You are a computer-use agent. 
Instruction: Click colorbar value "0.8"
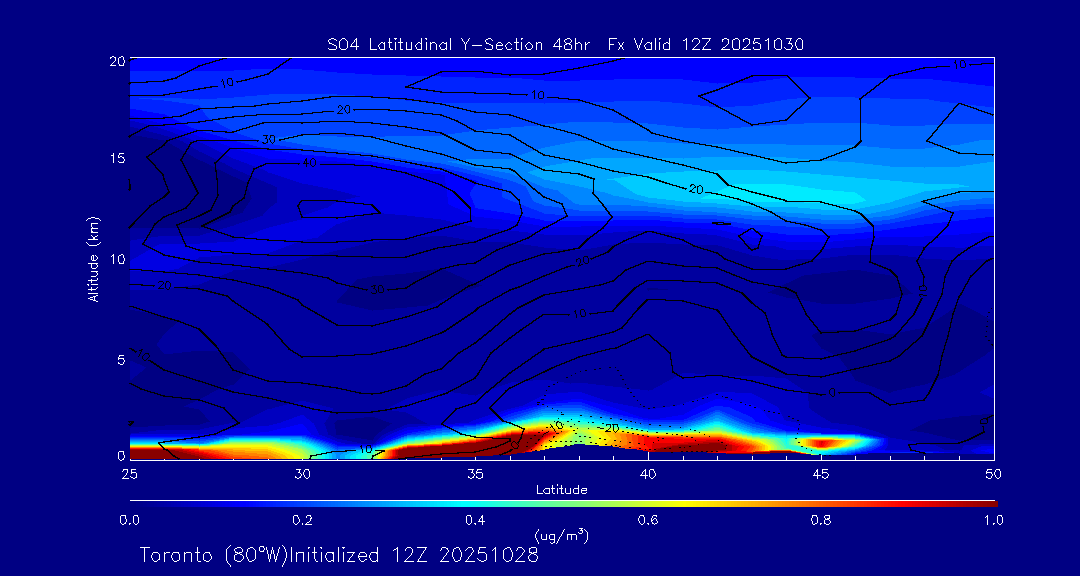(822, 520)
